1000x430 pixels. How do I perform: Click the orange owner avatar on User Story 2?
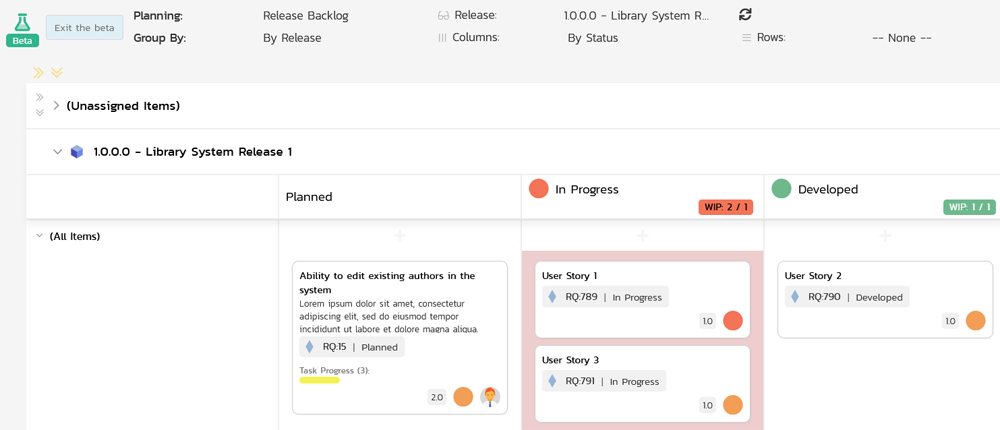pyautogui.click(x=975, y=321)
